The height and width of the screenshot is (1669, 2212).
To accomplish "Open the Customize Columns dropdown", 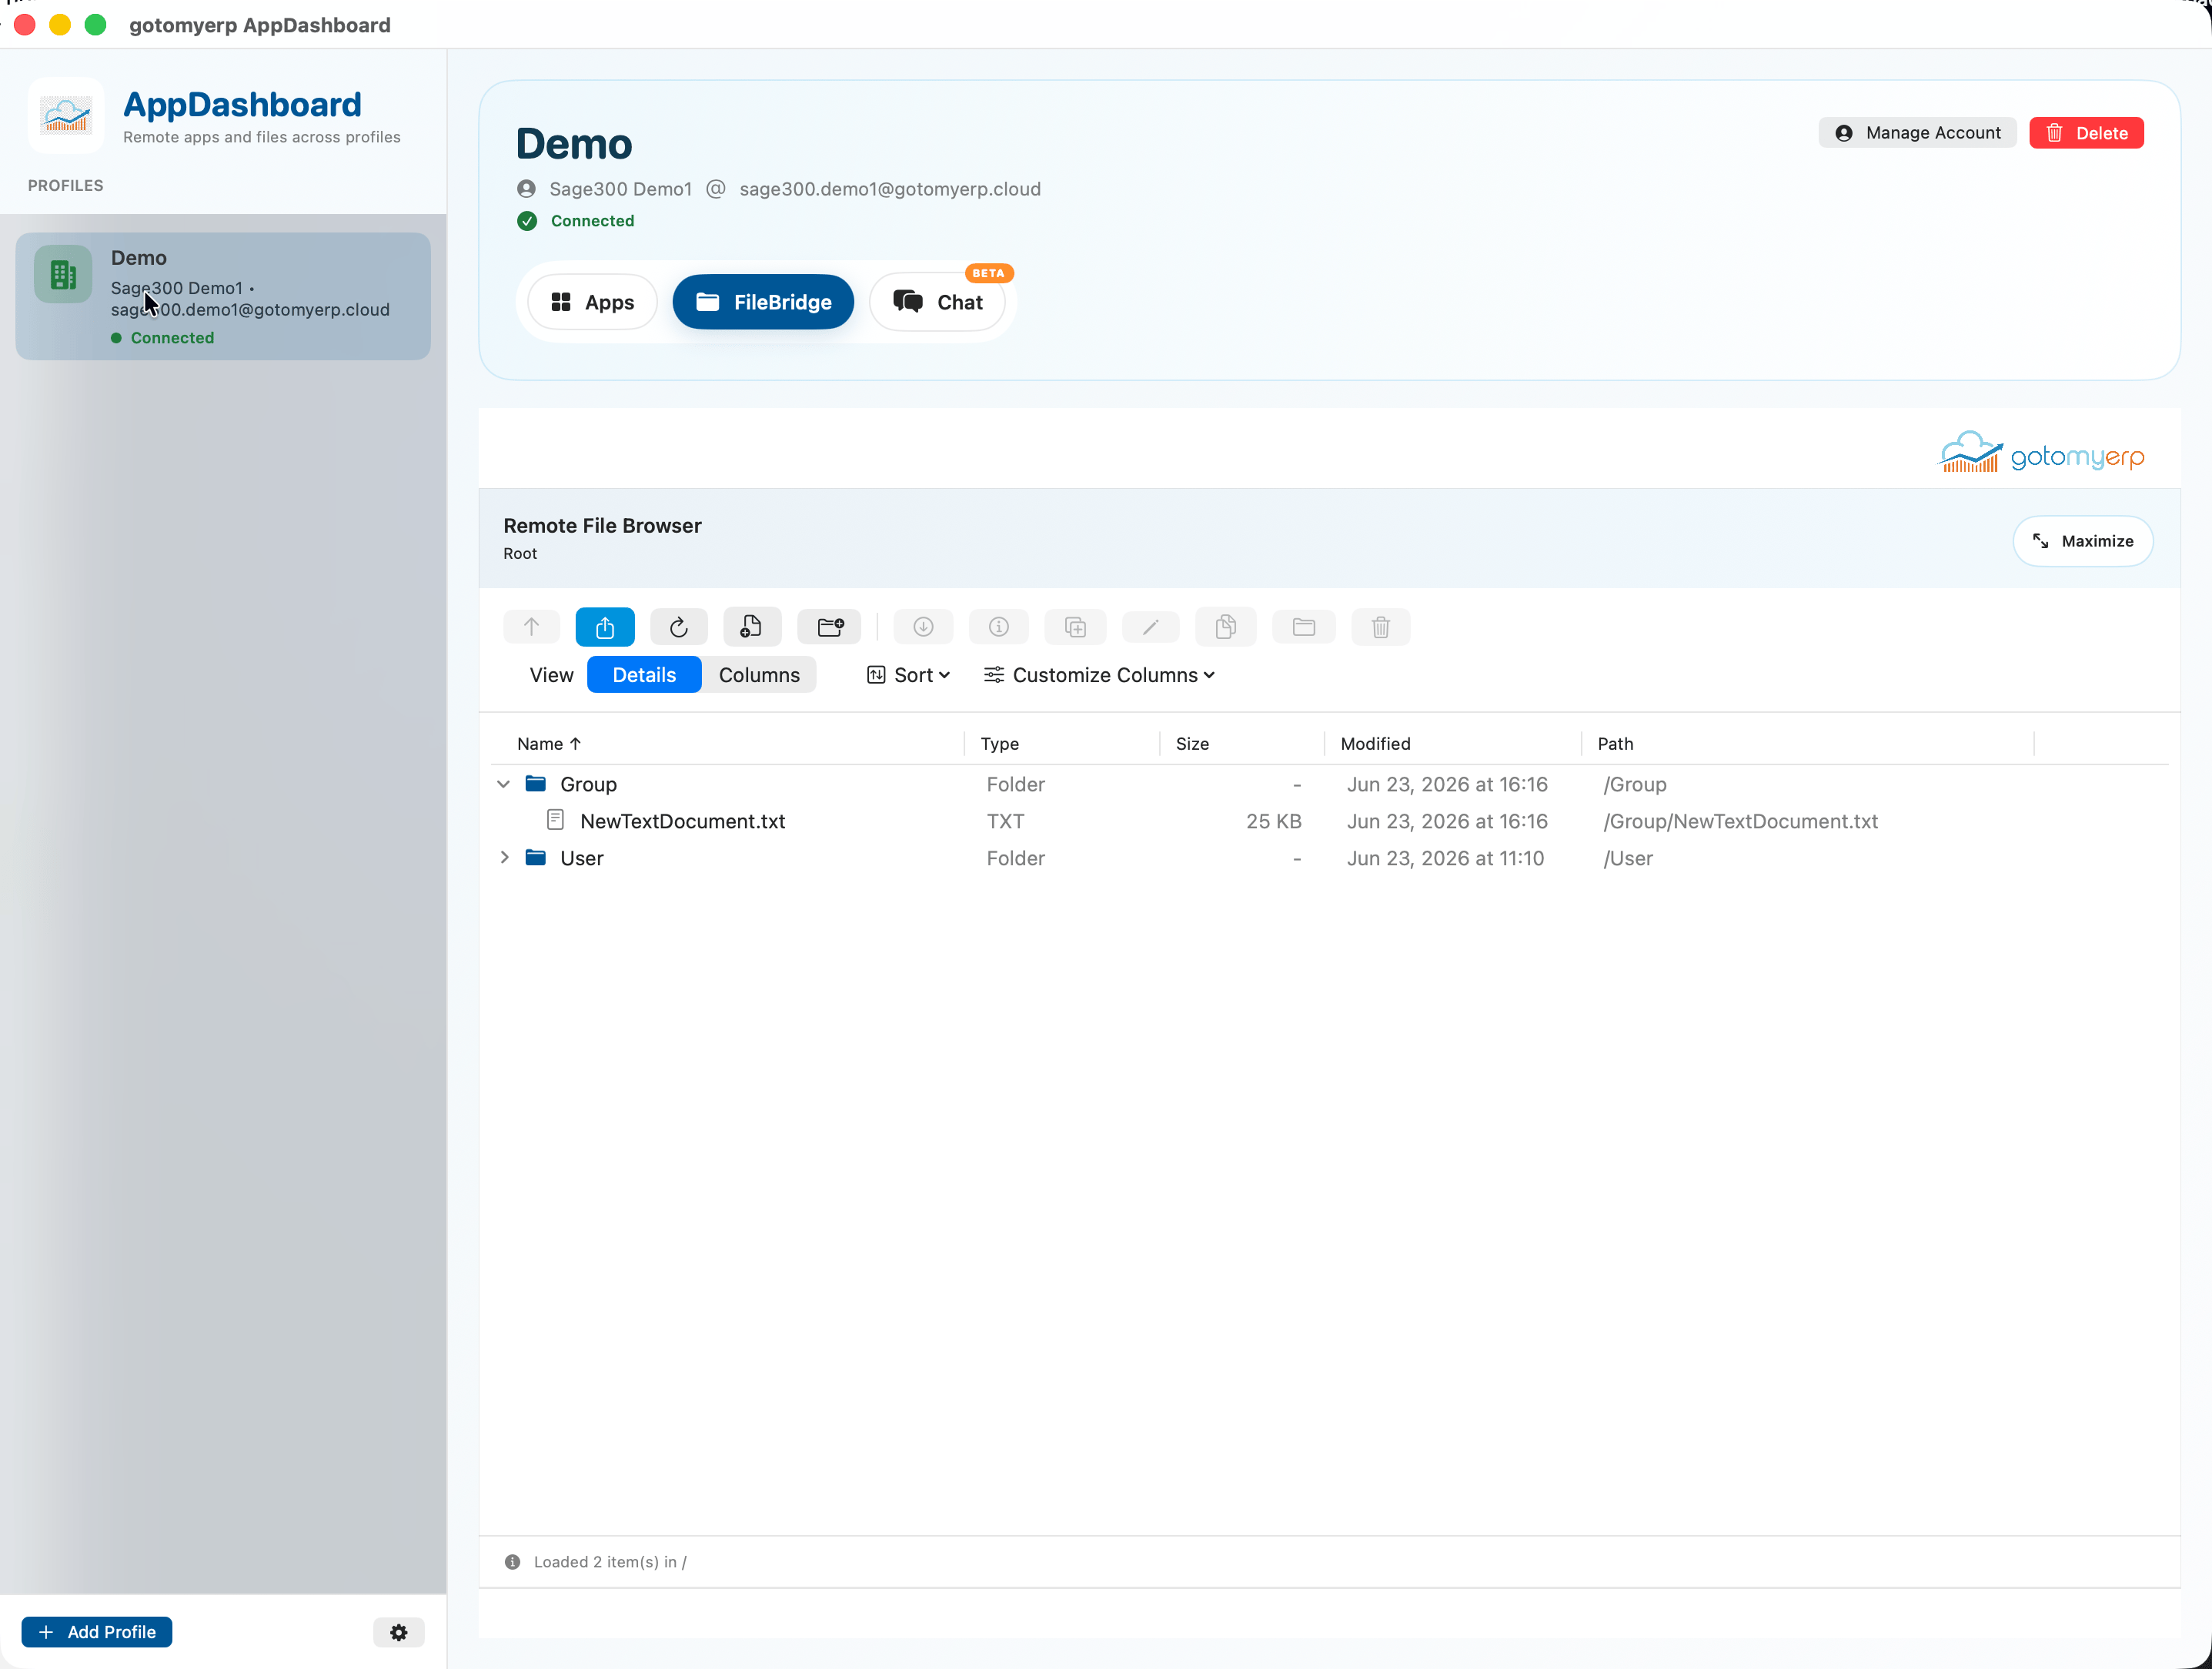I will click(x=1099, y=675).
